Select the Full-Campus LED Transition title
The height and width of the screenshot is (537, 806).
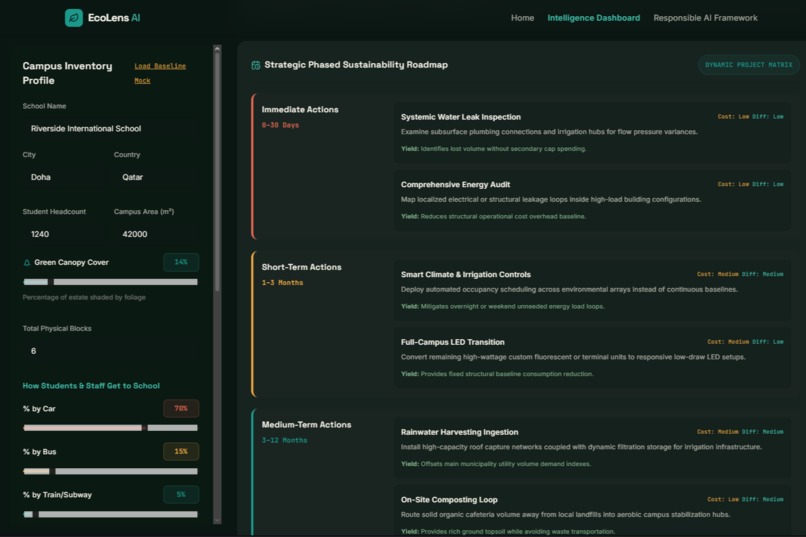click(452, 342)
